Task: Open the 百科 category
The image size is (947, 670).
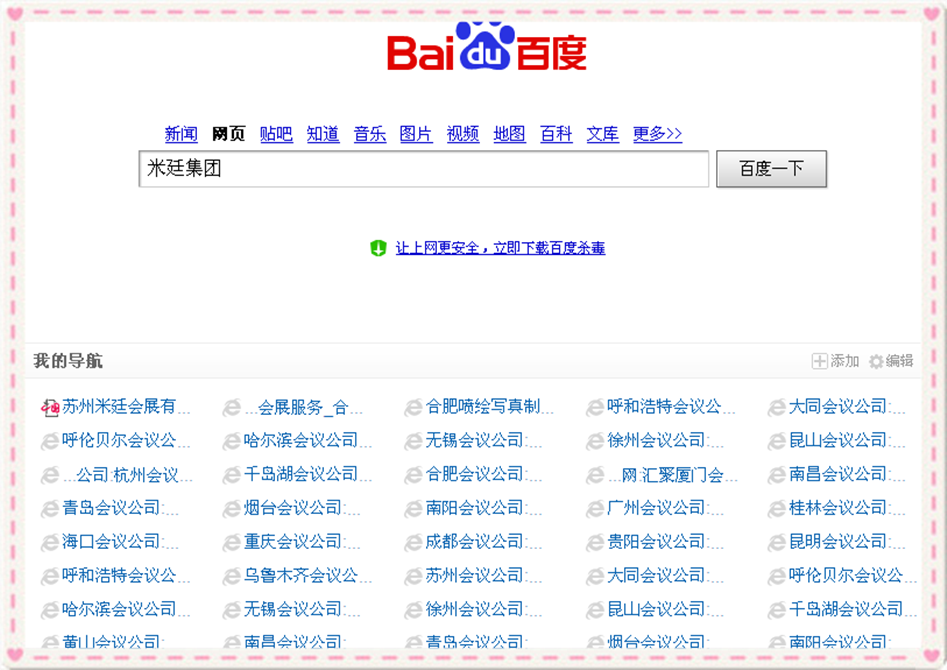Action: point(556,134)
